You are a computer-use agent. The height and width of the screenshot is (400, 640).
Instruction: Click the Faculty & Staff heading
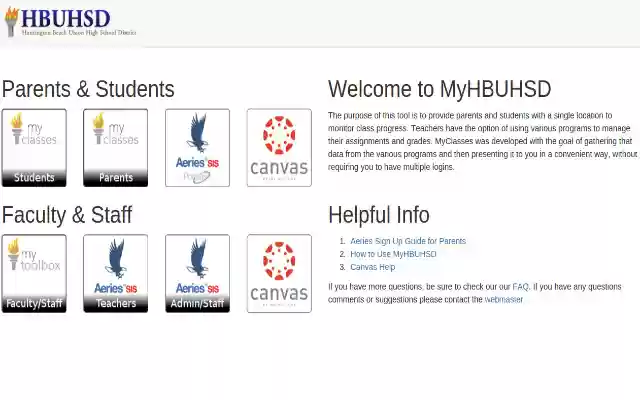pos(67,215)
